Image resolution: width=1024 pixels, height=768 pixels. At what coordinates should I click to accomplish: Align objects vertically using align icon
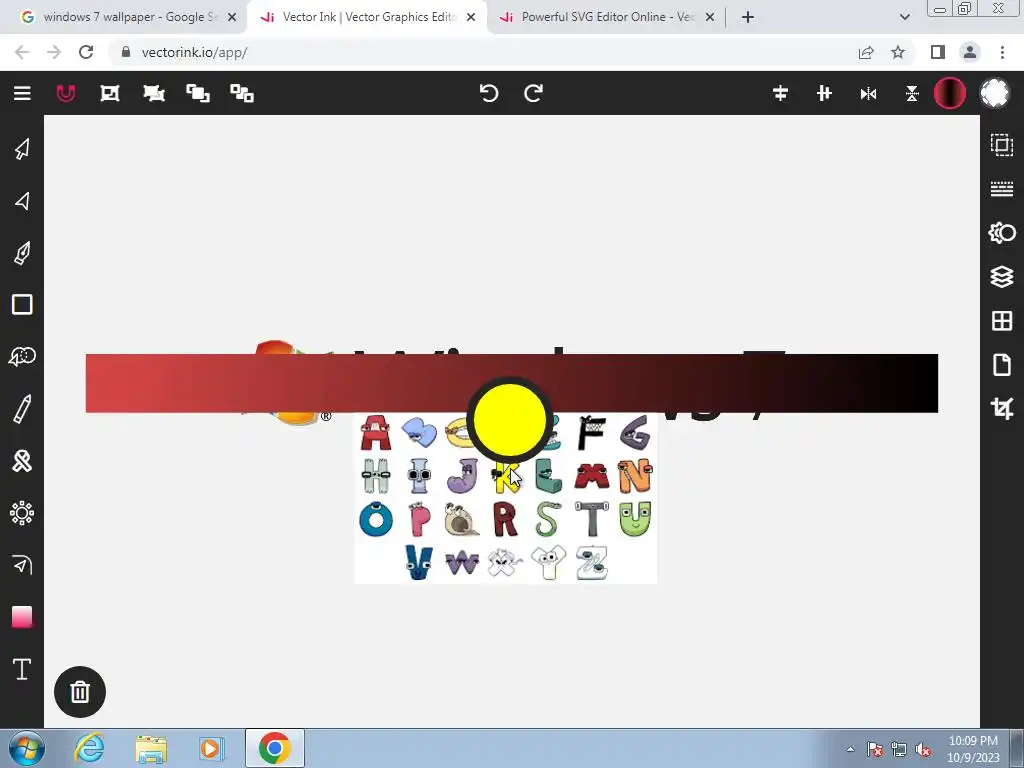824,93
